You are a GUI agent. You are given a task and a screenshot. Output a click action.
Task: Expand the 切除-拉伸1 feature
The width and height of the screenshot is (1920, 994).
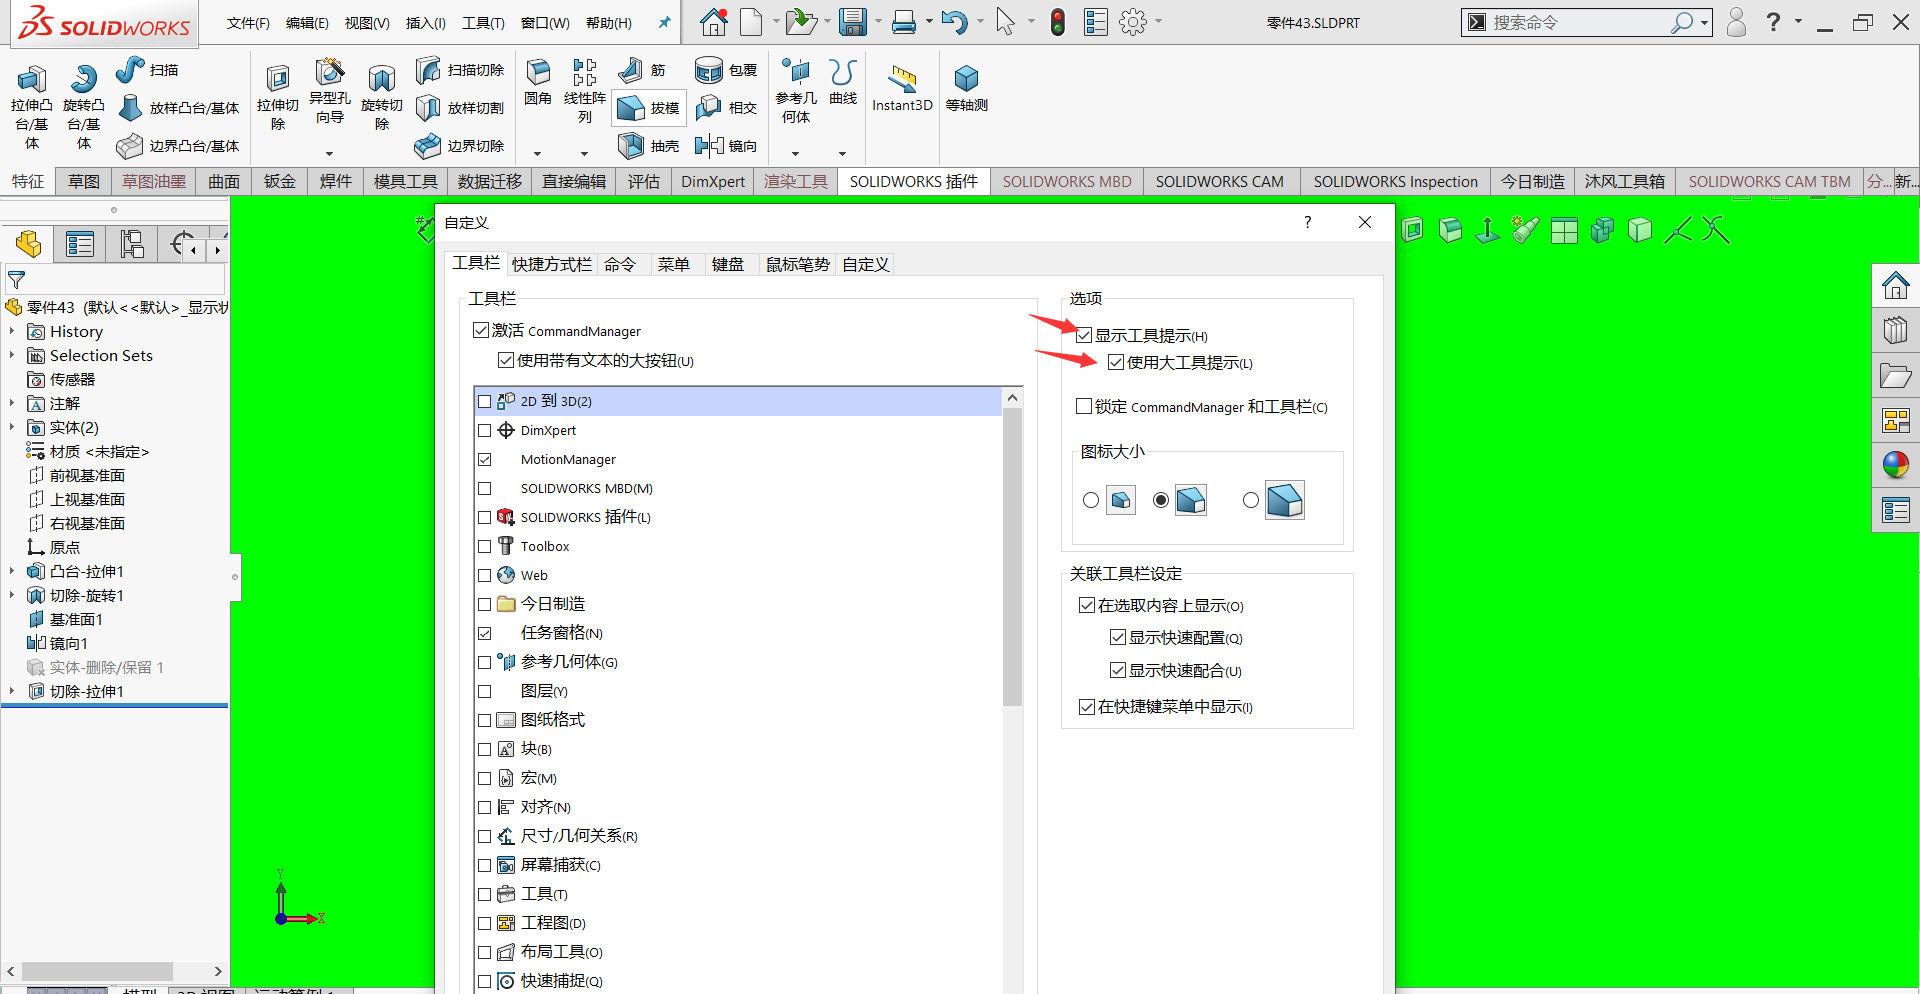pos(12,691)
